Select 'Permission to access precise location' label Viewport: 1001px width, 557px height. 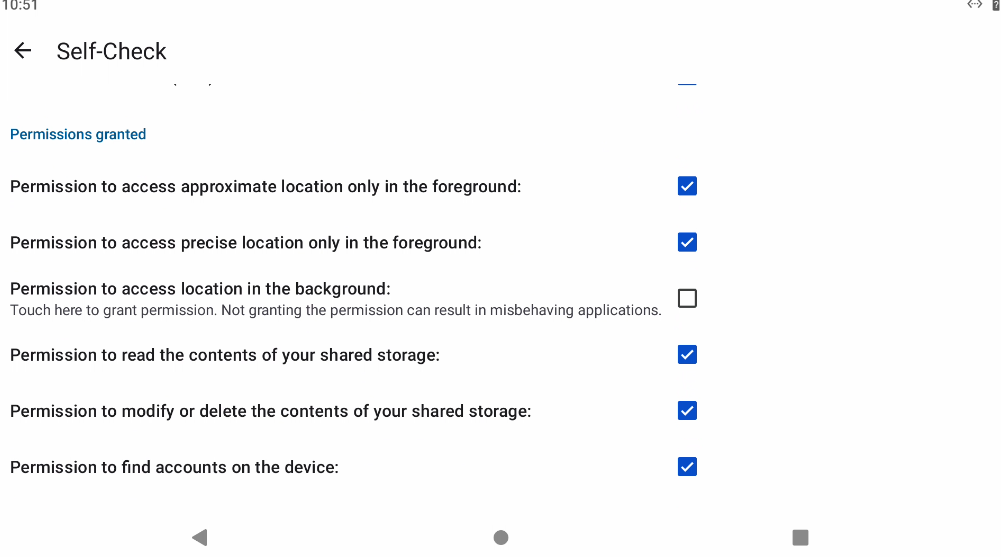point(245,243)
